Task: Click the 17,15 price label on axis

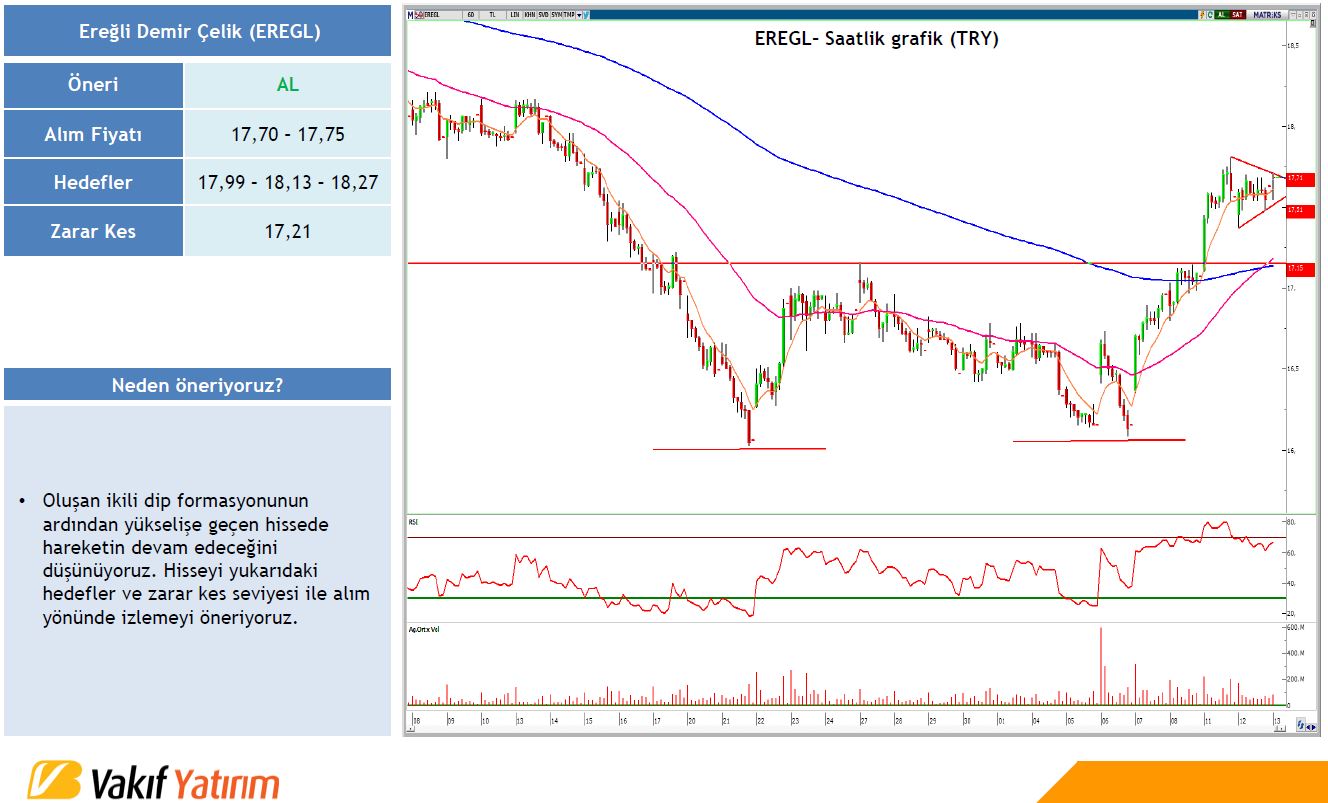Action: click(x=1299, y=269)
